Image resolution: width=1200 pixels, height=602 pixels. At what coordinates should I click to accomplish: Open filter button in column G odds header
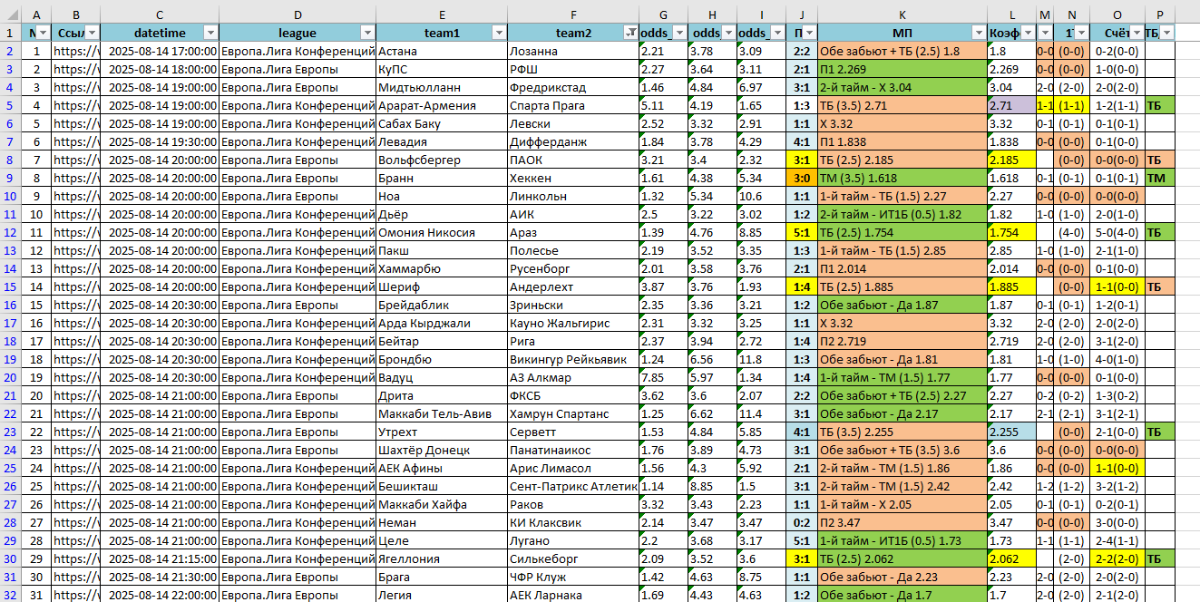(679, 33)
